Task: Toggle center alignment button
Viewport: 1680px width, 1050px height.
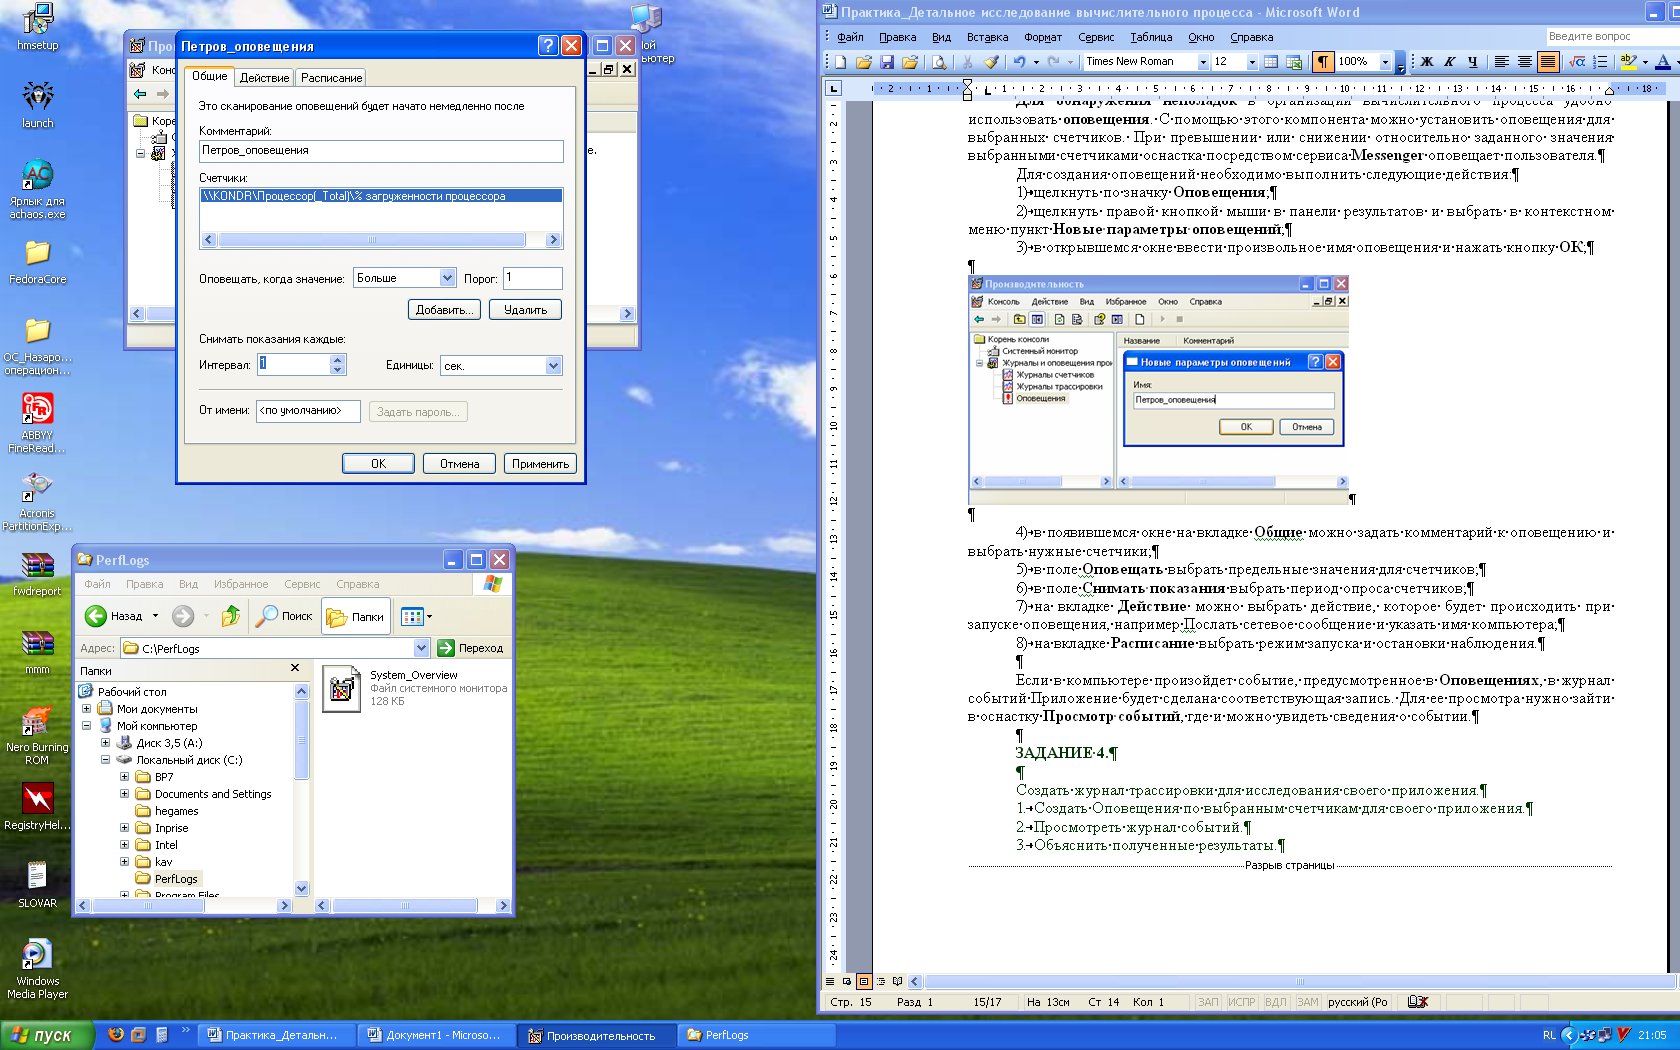Action: tap(1524, 62)
